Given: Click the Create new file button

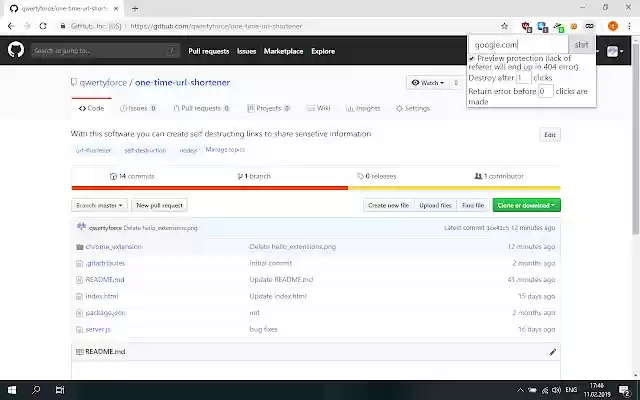Looking at the screenshot, I should point(389,205).
